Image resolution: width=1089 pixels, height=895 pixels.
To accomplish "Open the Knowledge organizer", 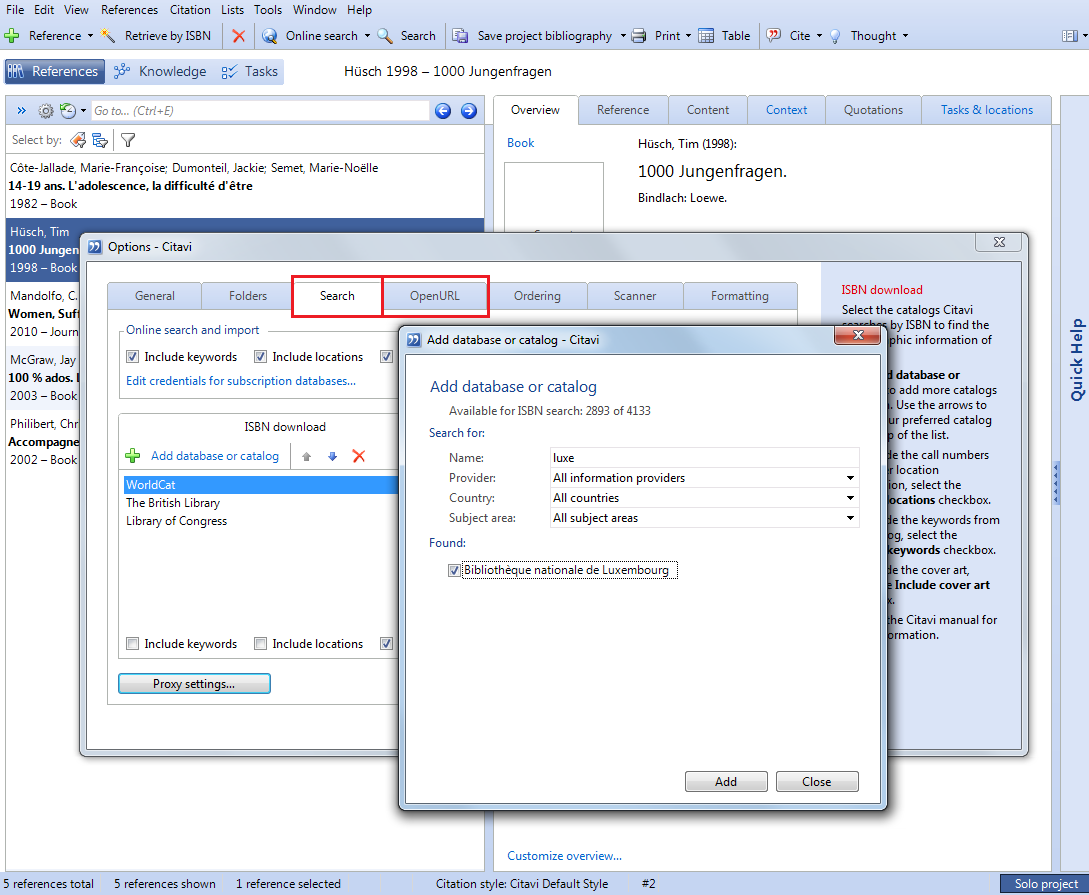I will (x=160, y=71).
